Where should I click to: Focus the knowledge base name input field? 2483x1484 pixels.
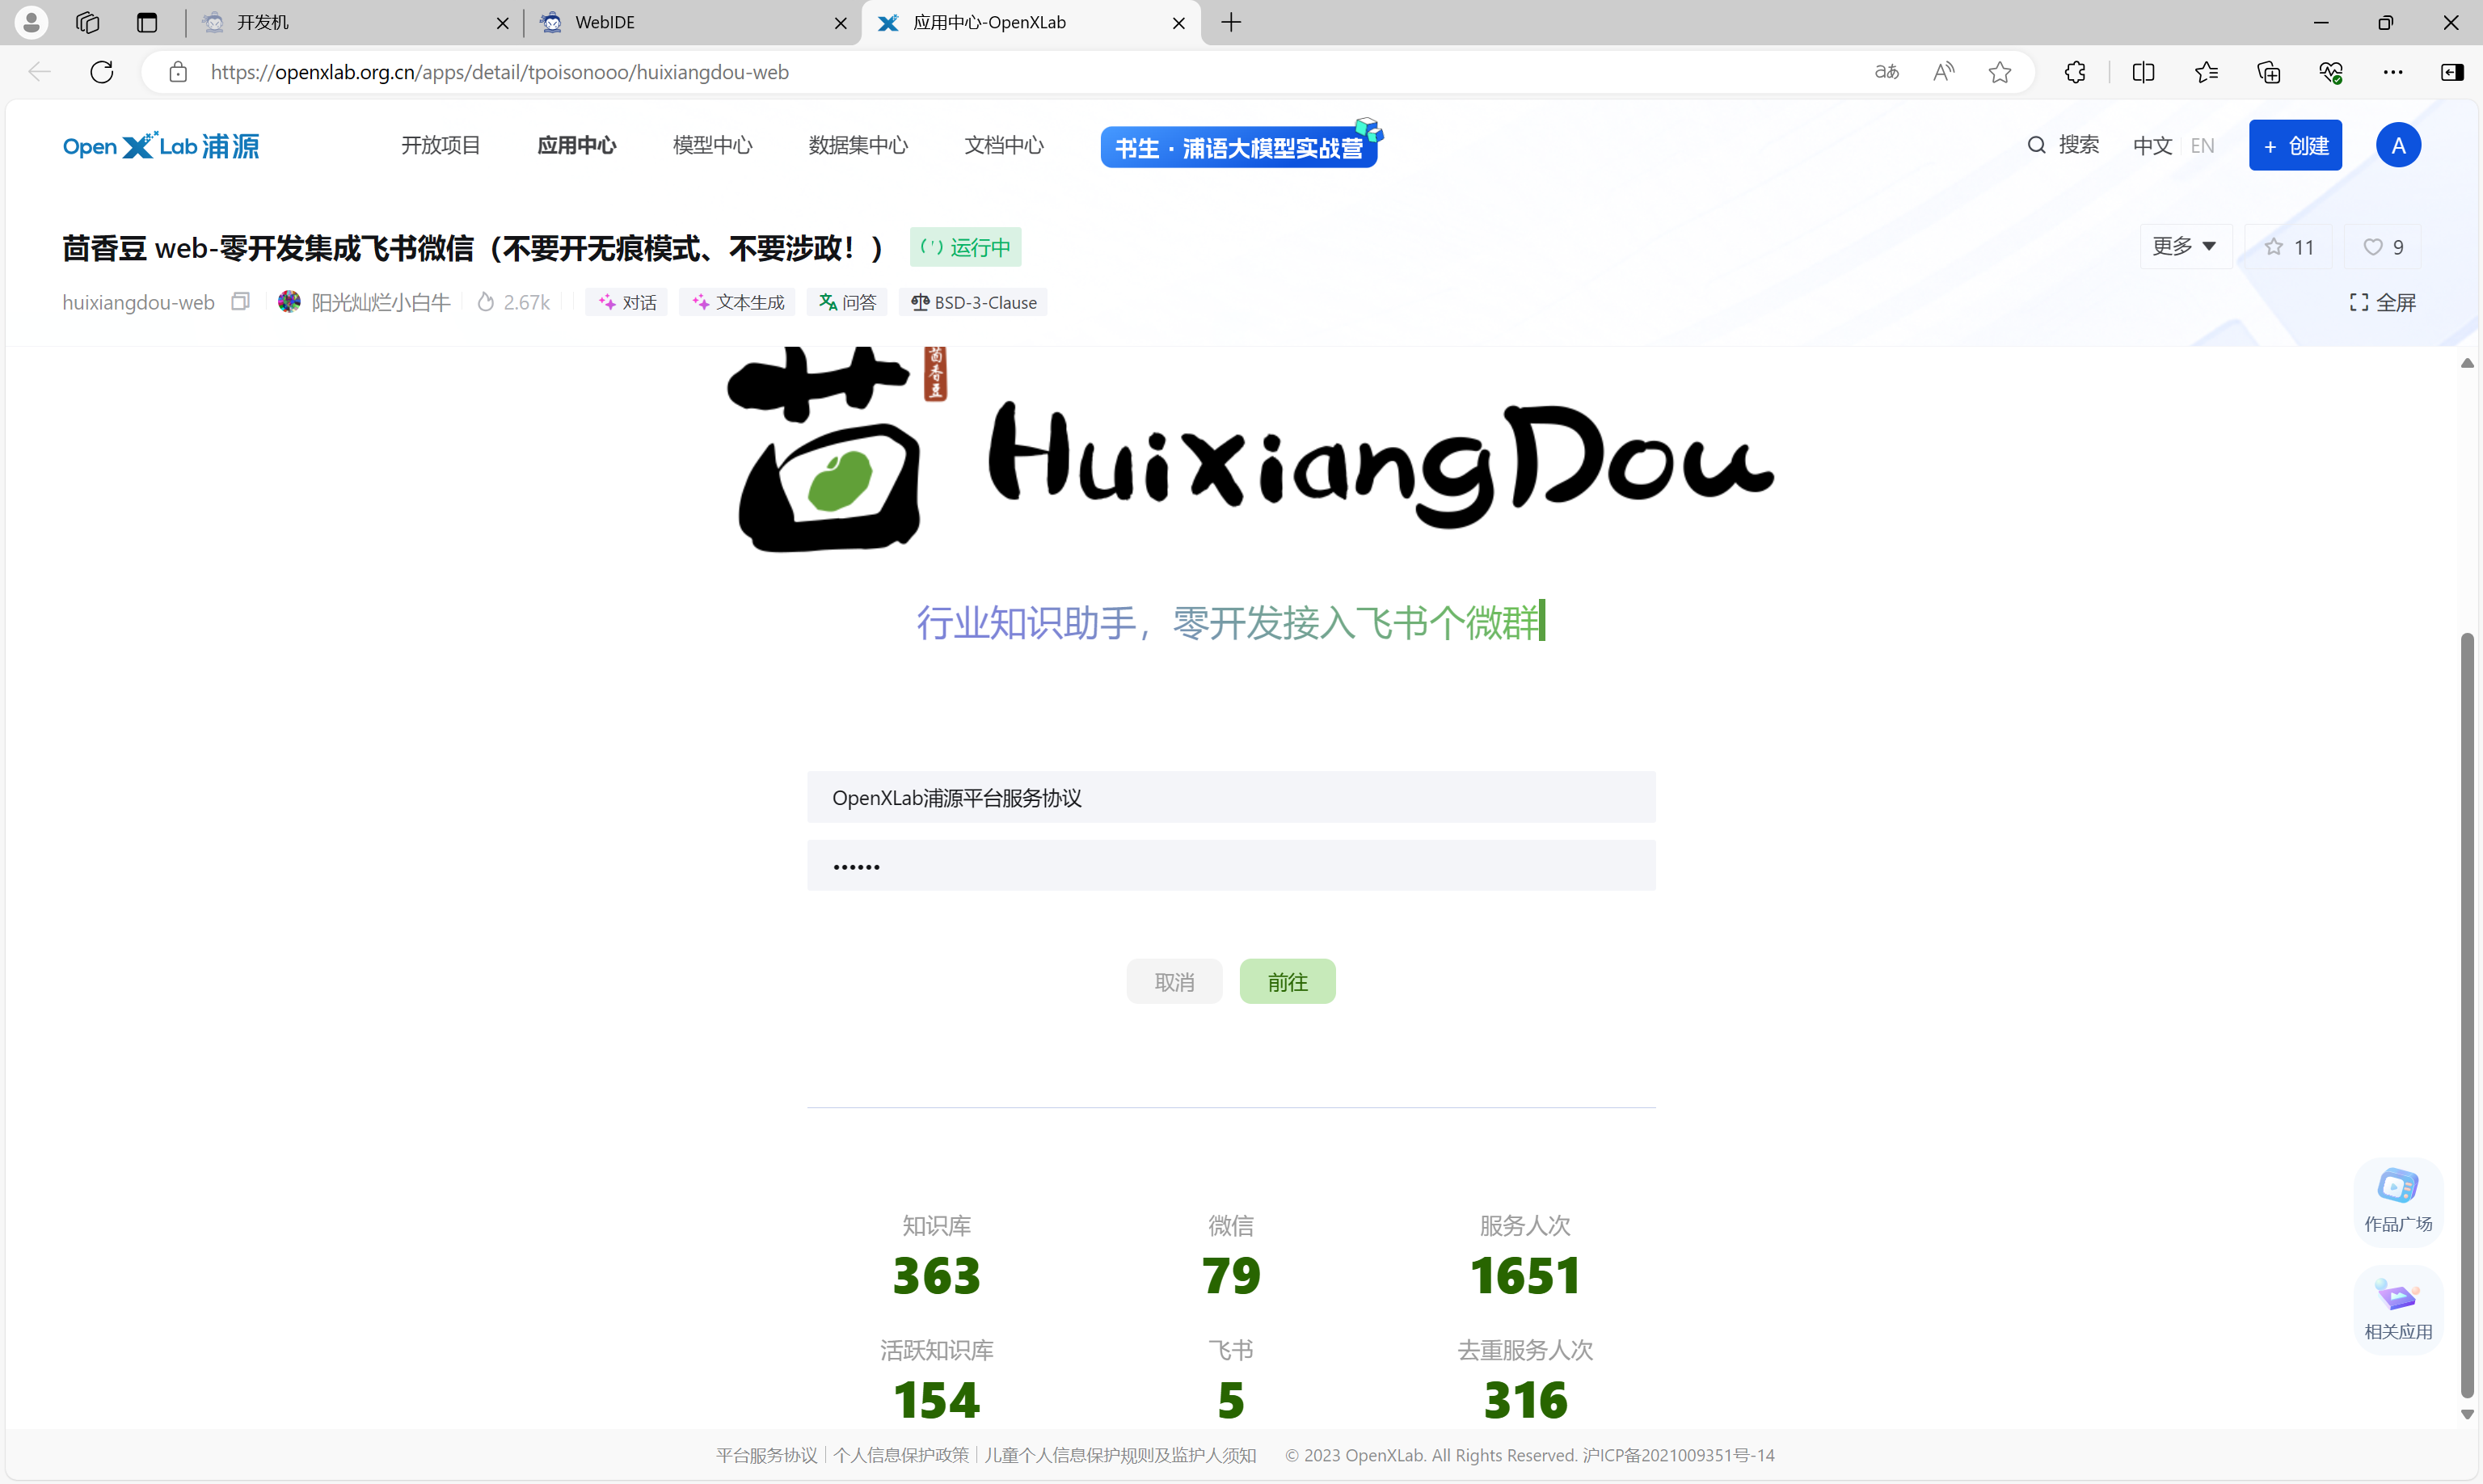point(1231,798)
